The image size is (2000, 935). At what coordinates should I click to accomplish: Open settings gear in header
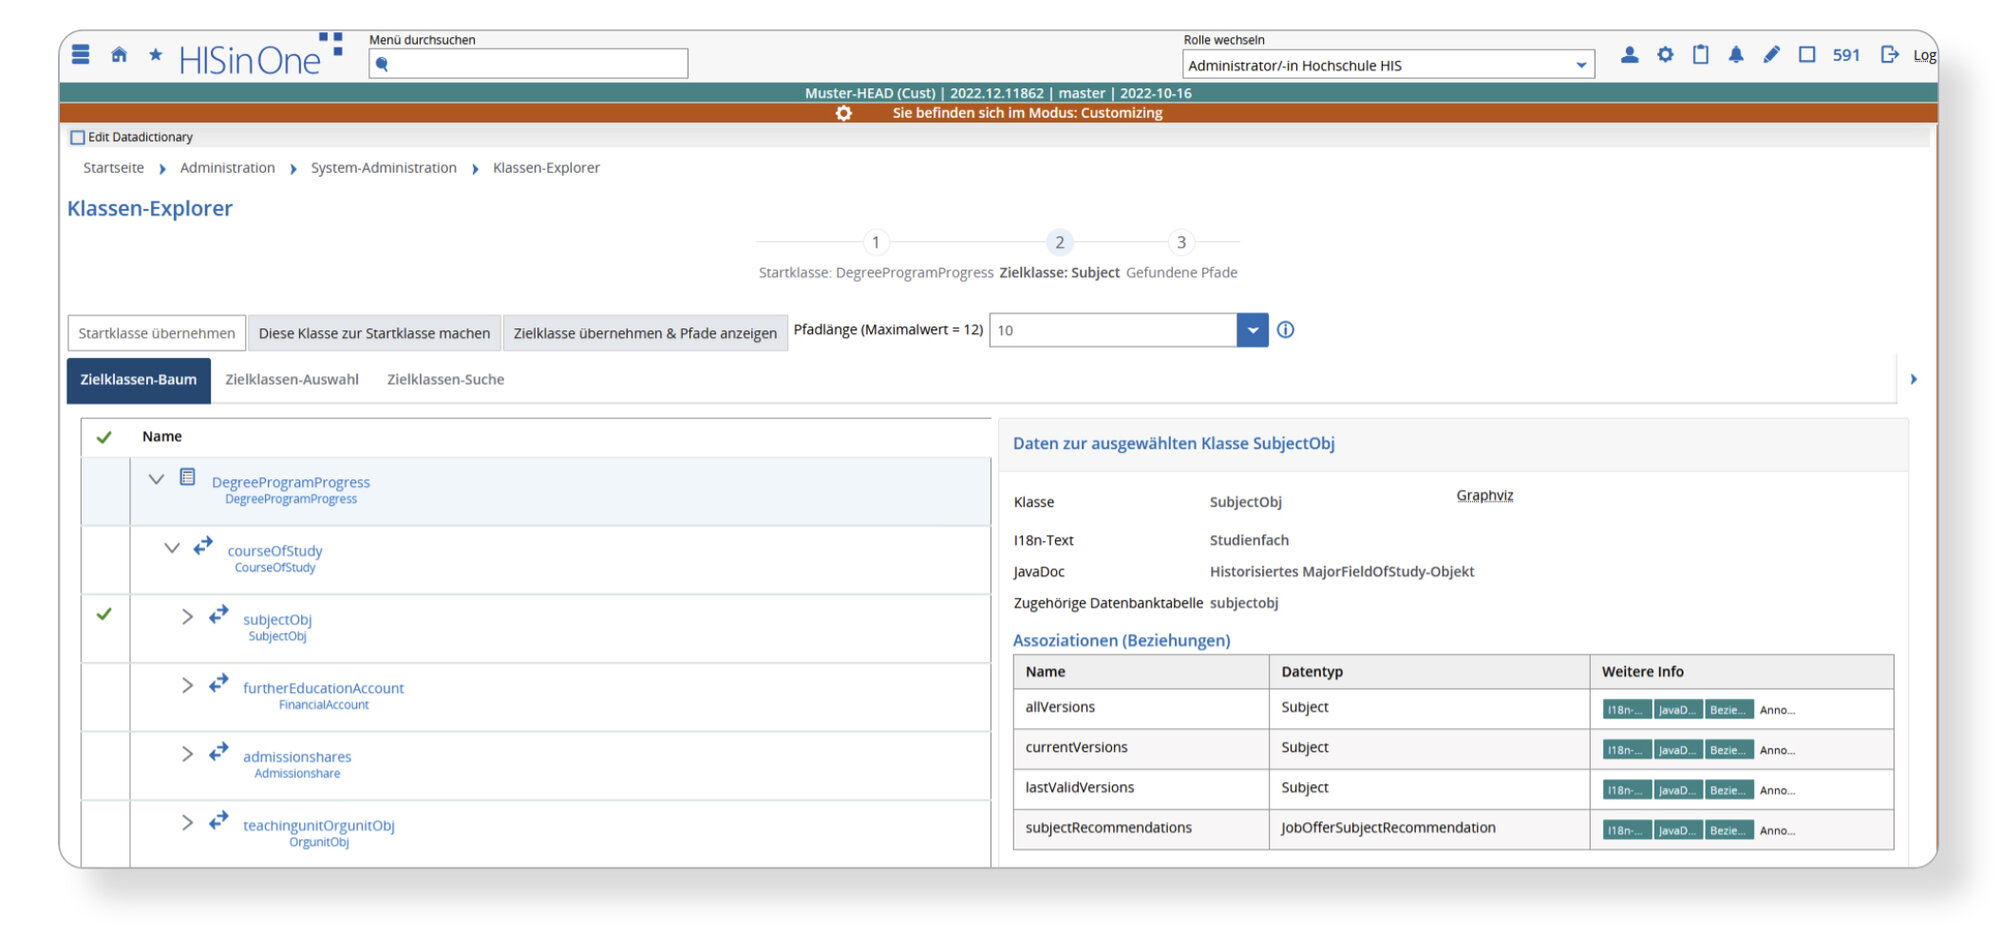coord(1665,55)
